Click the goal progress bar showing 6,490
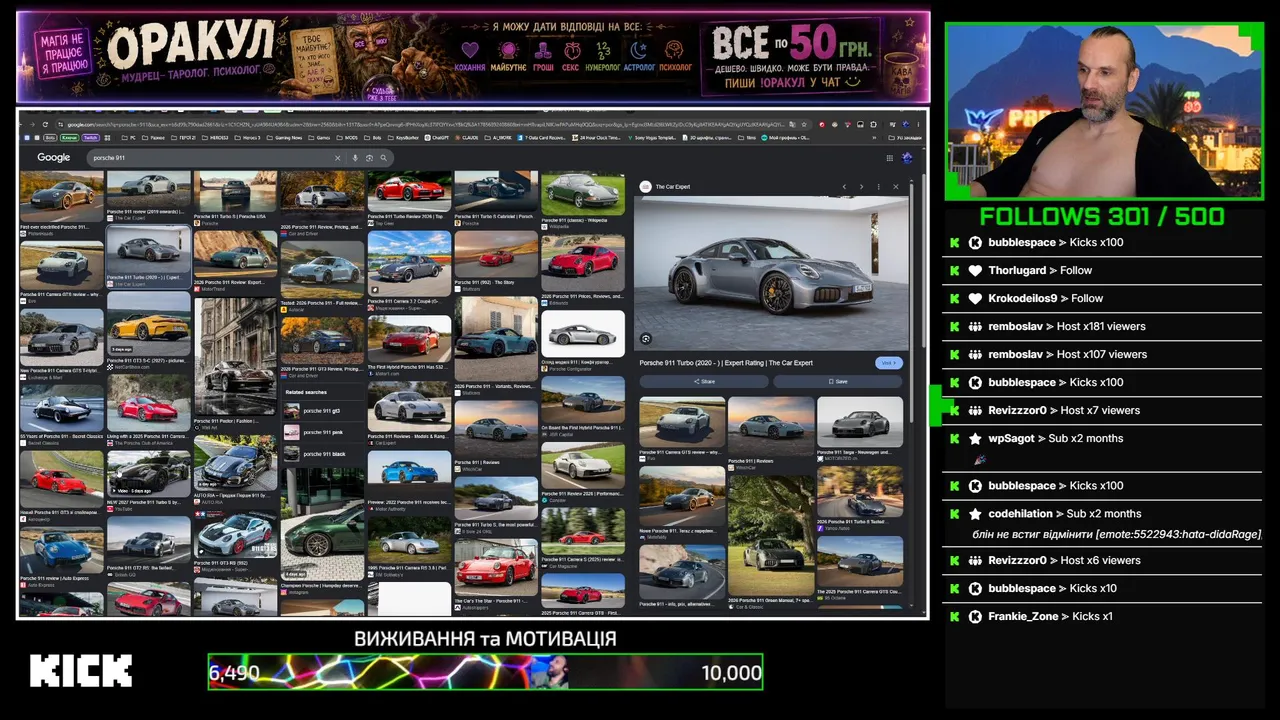Image resolution: width=1280 pixels, height=720 pixels. click(x=485, y=672)
